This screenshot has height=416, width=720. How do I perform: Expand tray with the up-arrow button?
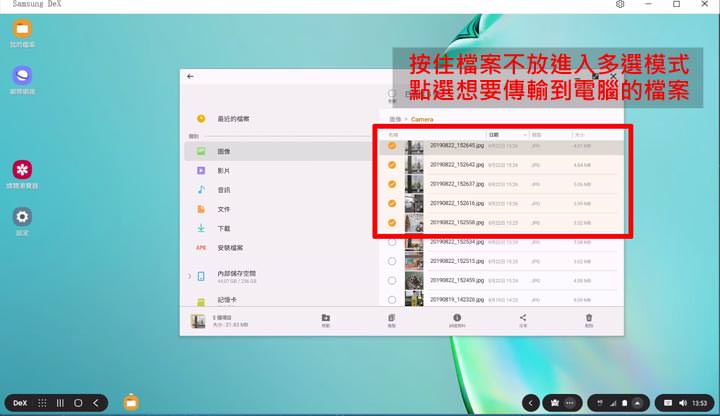click(x=637, y=403)
